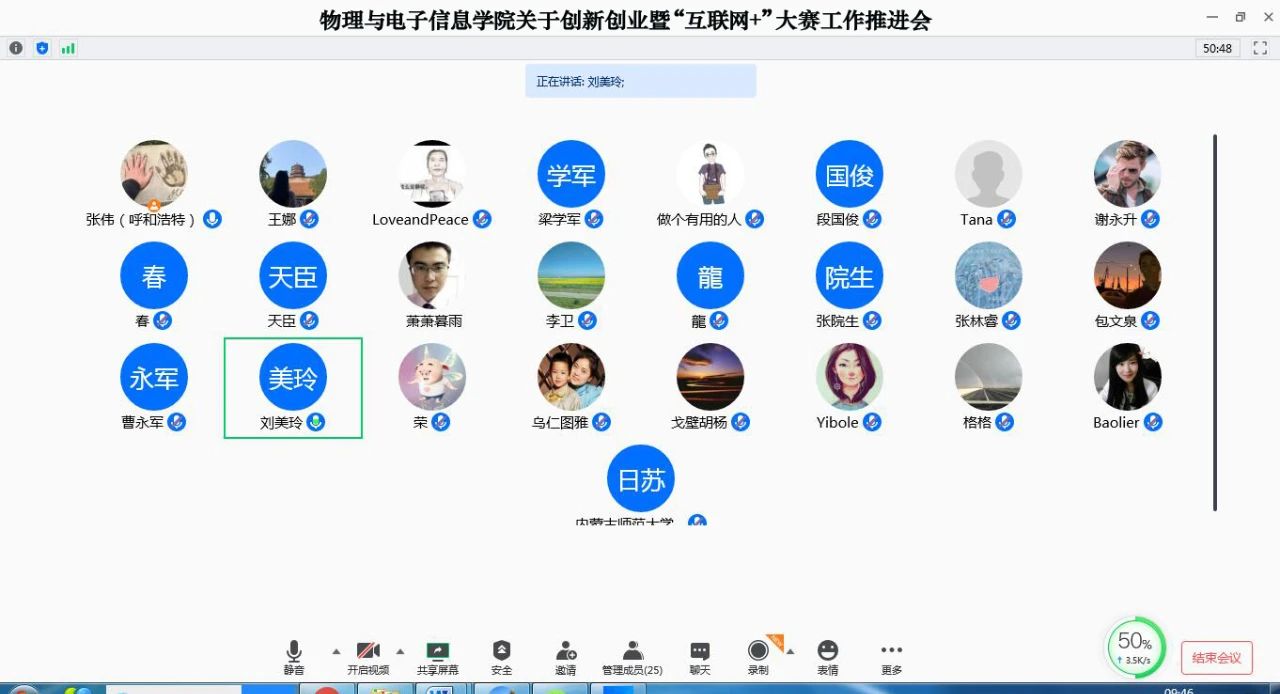Expand the arrow beside the 静音 button

(x=336, y=651)
